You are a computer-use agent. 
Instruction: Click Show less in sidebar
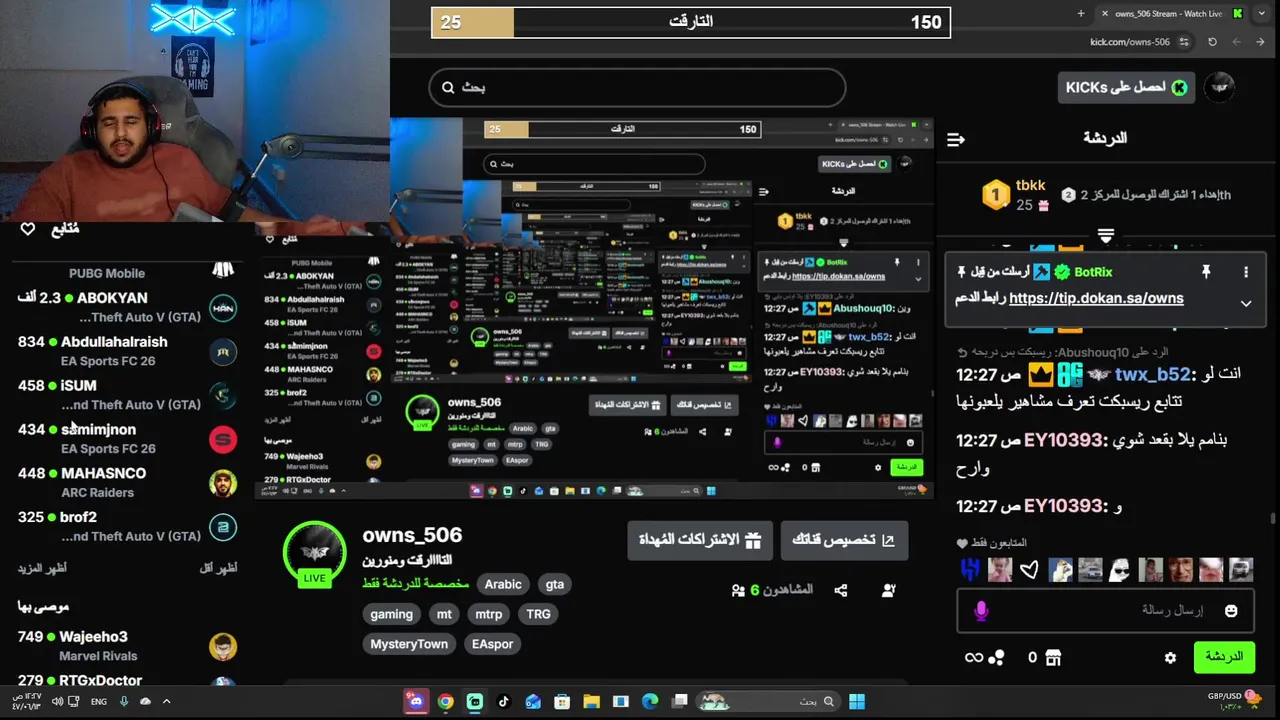coord(218,568)
